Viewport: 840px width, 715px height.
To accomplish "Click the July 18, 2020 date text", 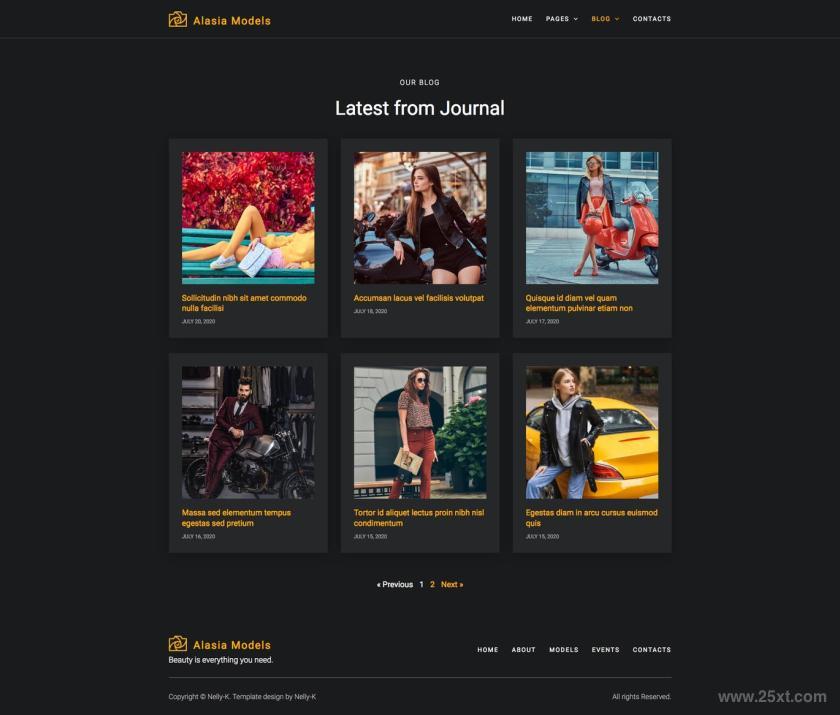I will point(370,311).
